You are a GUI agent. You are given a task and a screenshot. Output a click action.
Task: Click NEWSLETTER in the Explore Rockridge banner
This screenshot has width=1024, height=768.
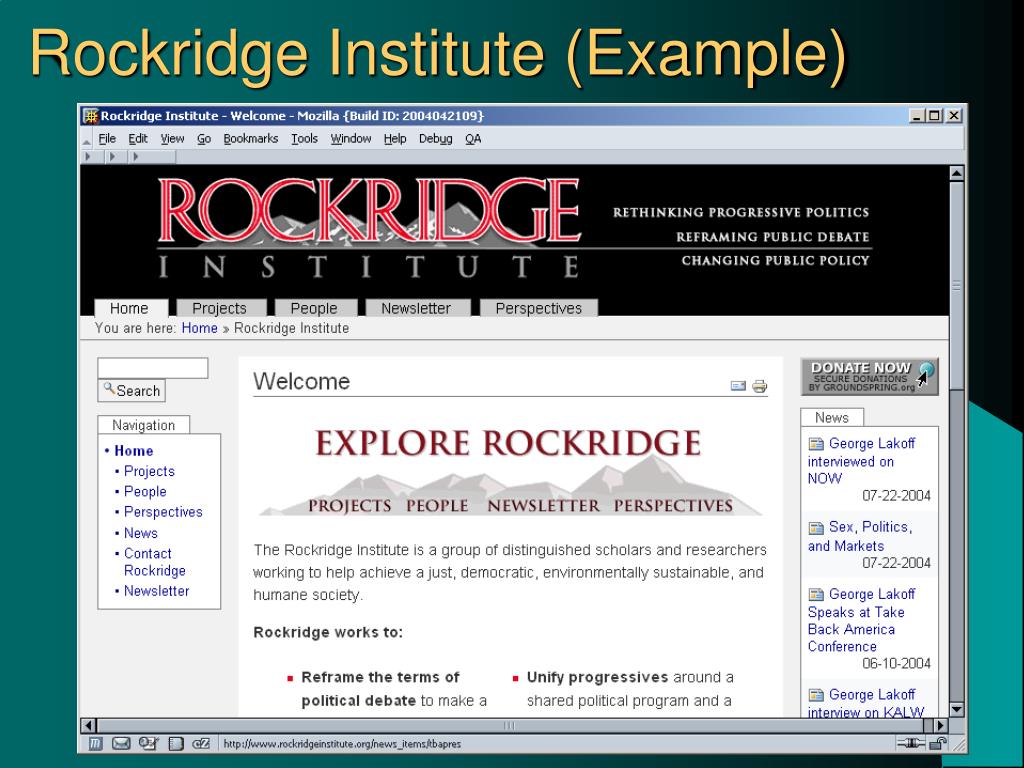[x=543, y=506]
